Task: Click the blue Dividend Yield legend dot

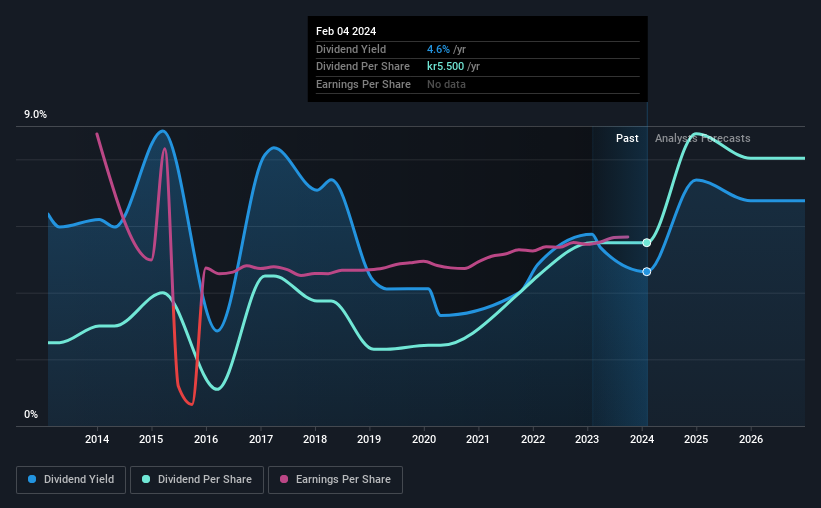Action: 32,479
